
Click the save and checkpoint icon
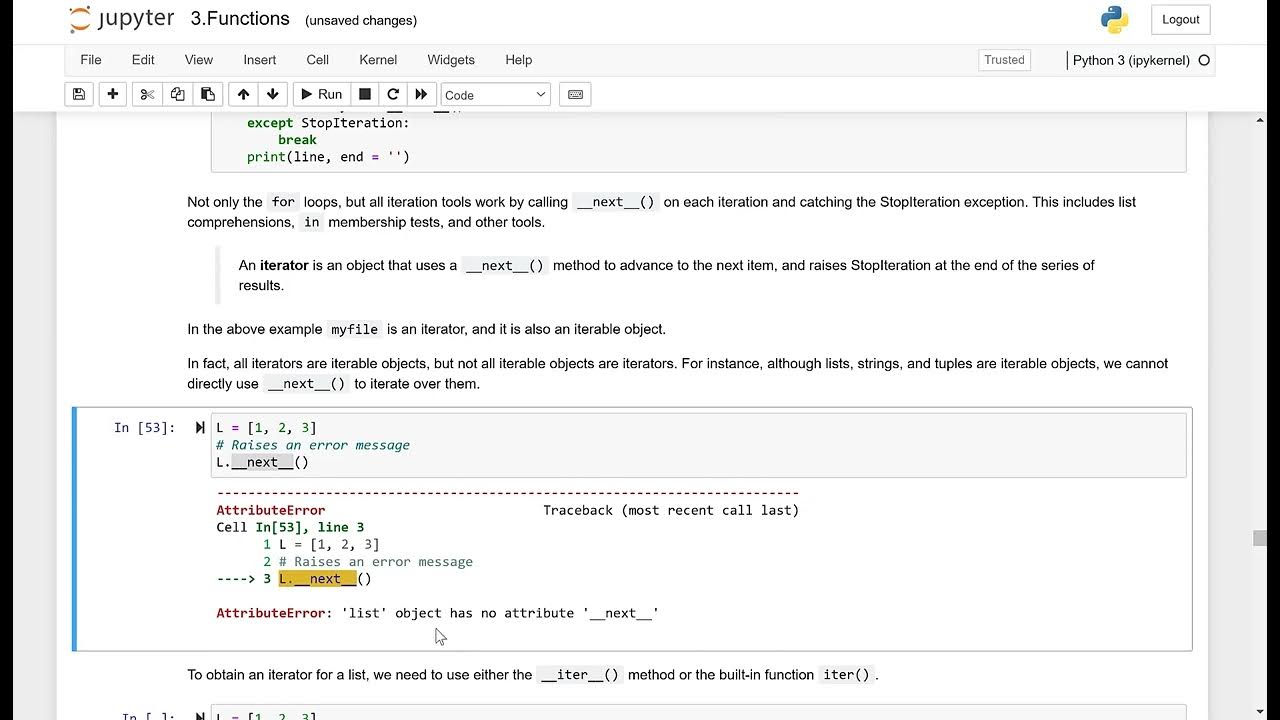(79, 94)
